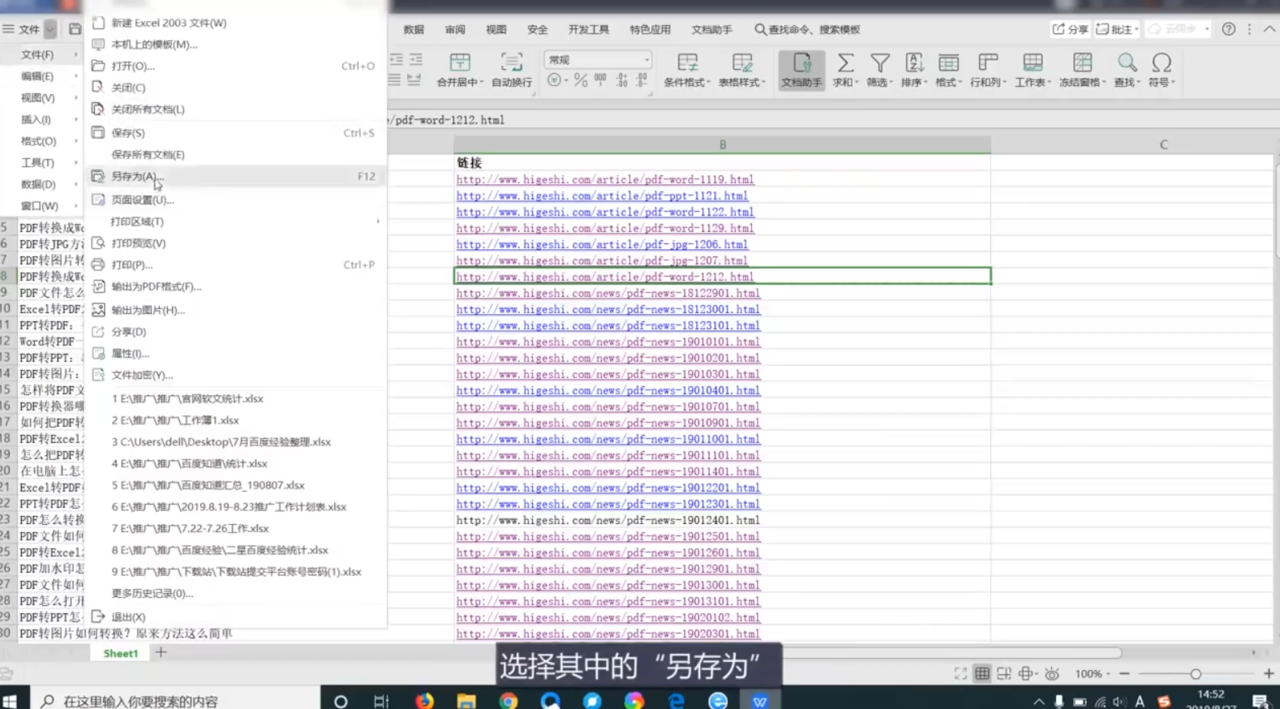Expand the 常规 number format dropdown
Viewport: 1280px width, 709px height.
[x=646, y=60]
